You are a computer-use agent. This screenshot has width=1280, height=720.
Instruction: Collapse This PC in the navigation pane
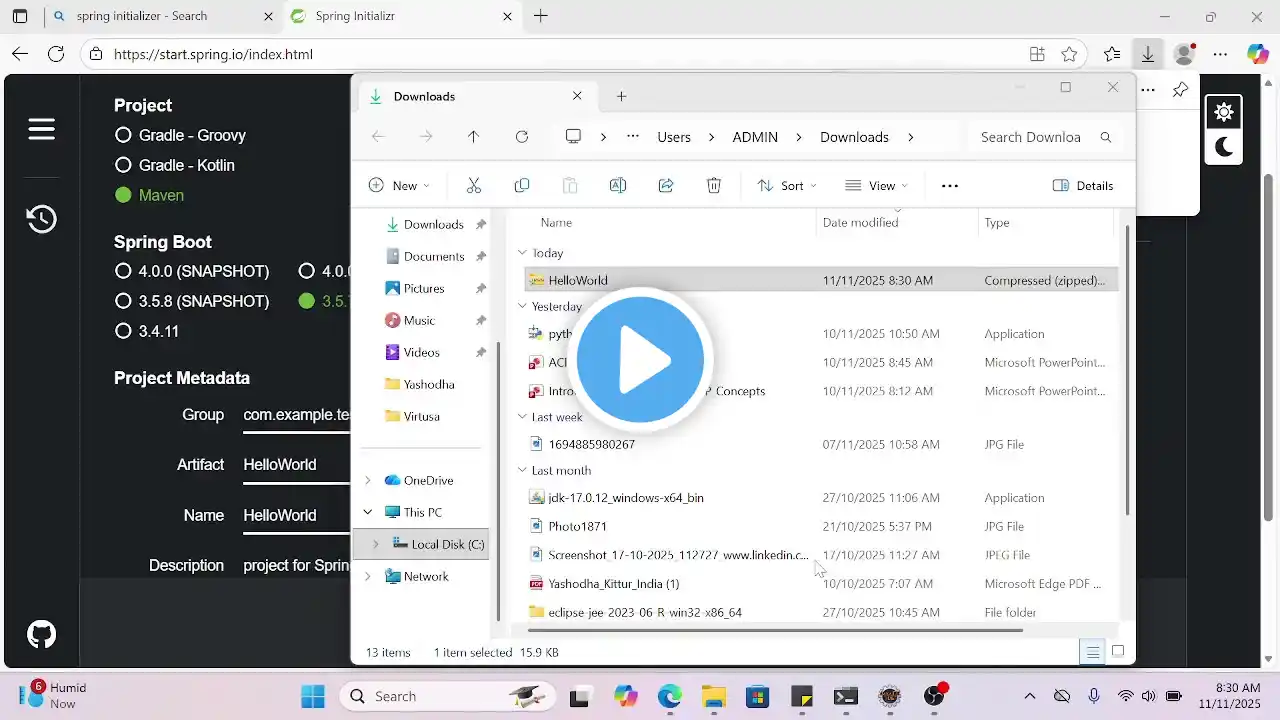point(368,512)
